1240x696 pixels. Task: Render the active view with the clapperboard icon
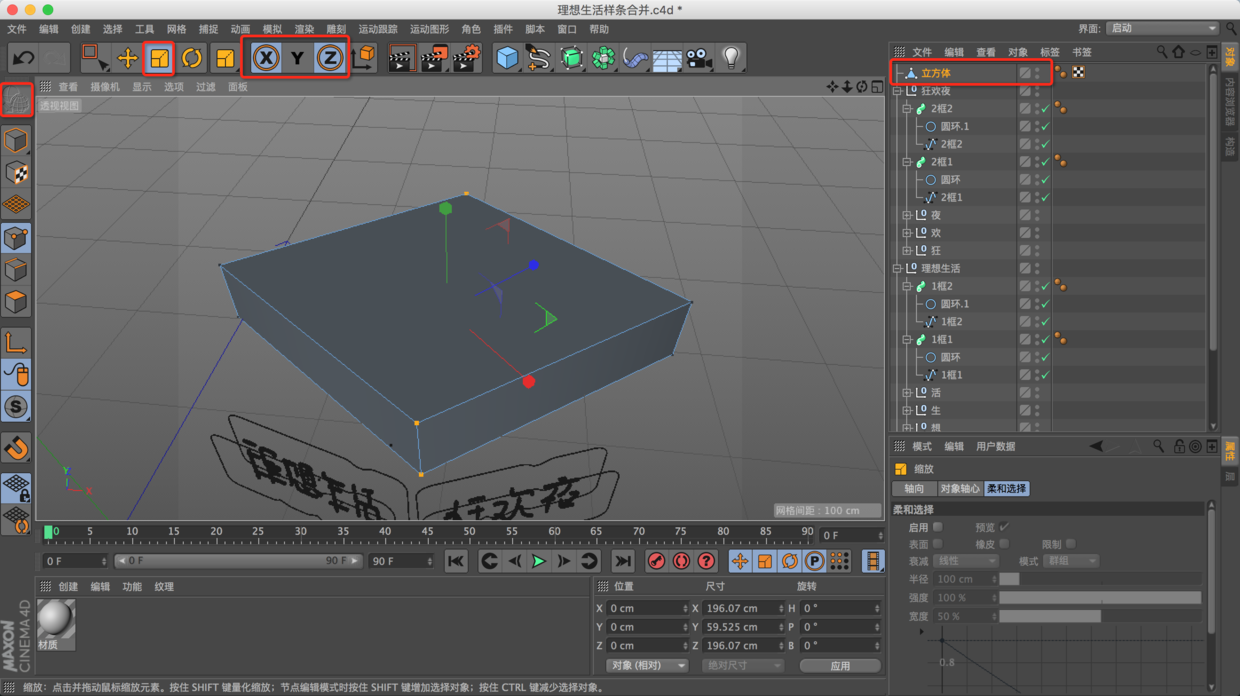401,58
